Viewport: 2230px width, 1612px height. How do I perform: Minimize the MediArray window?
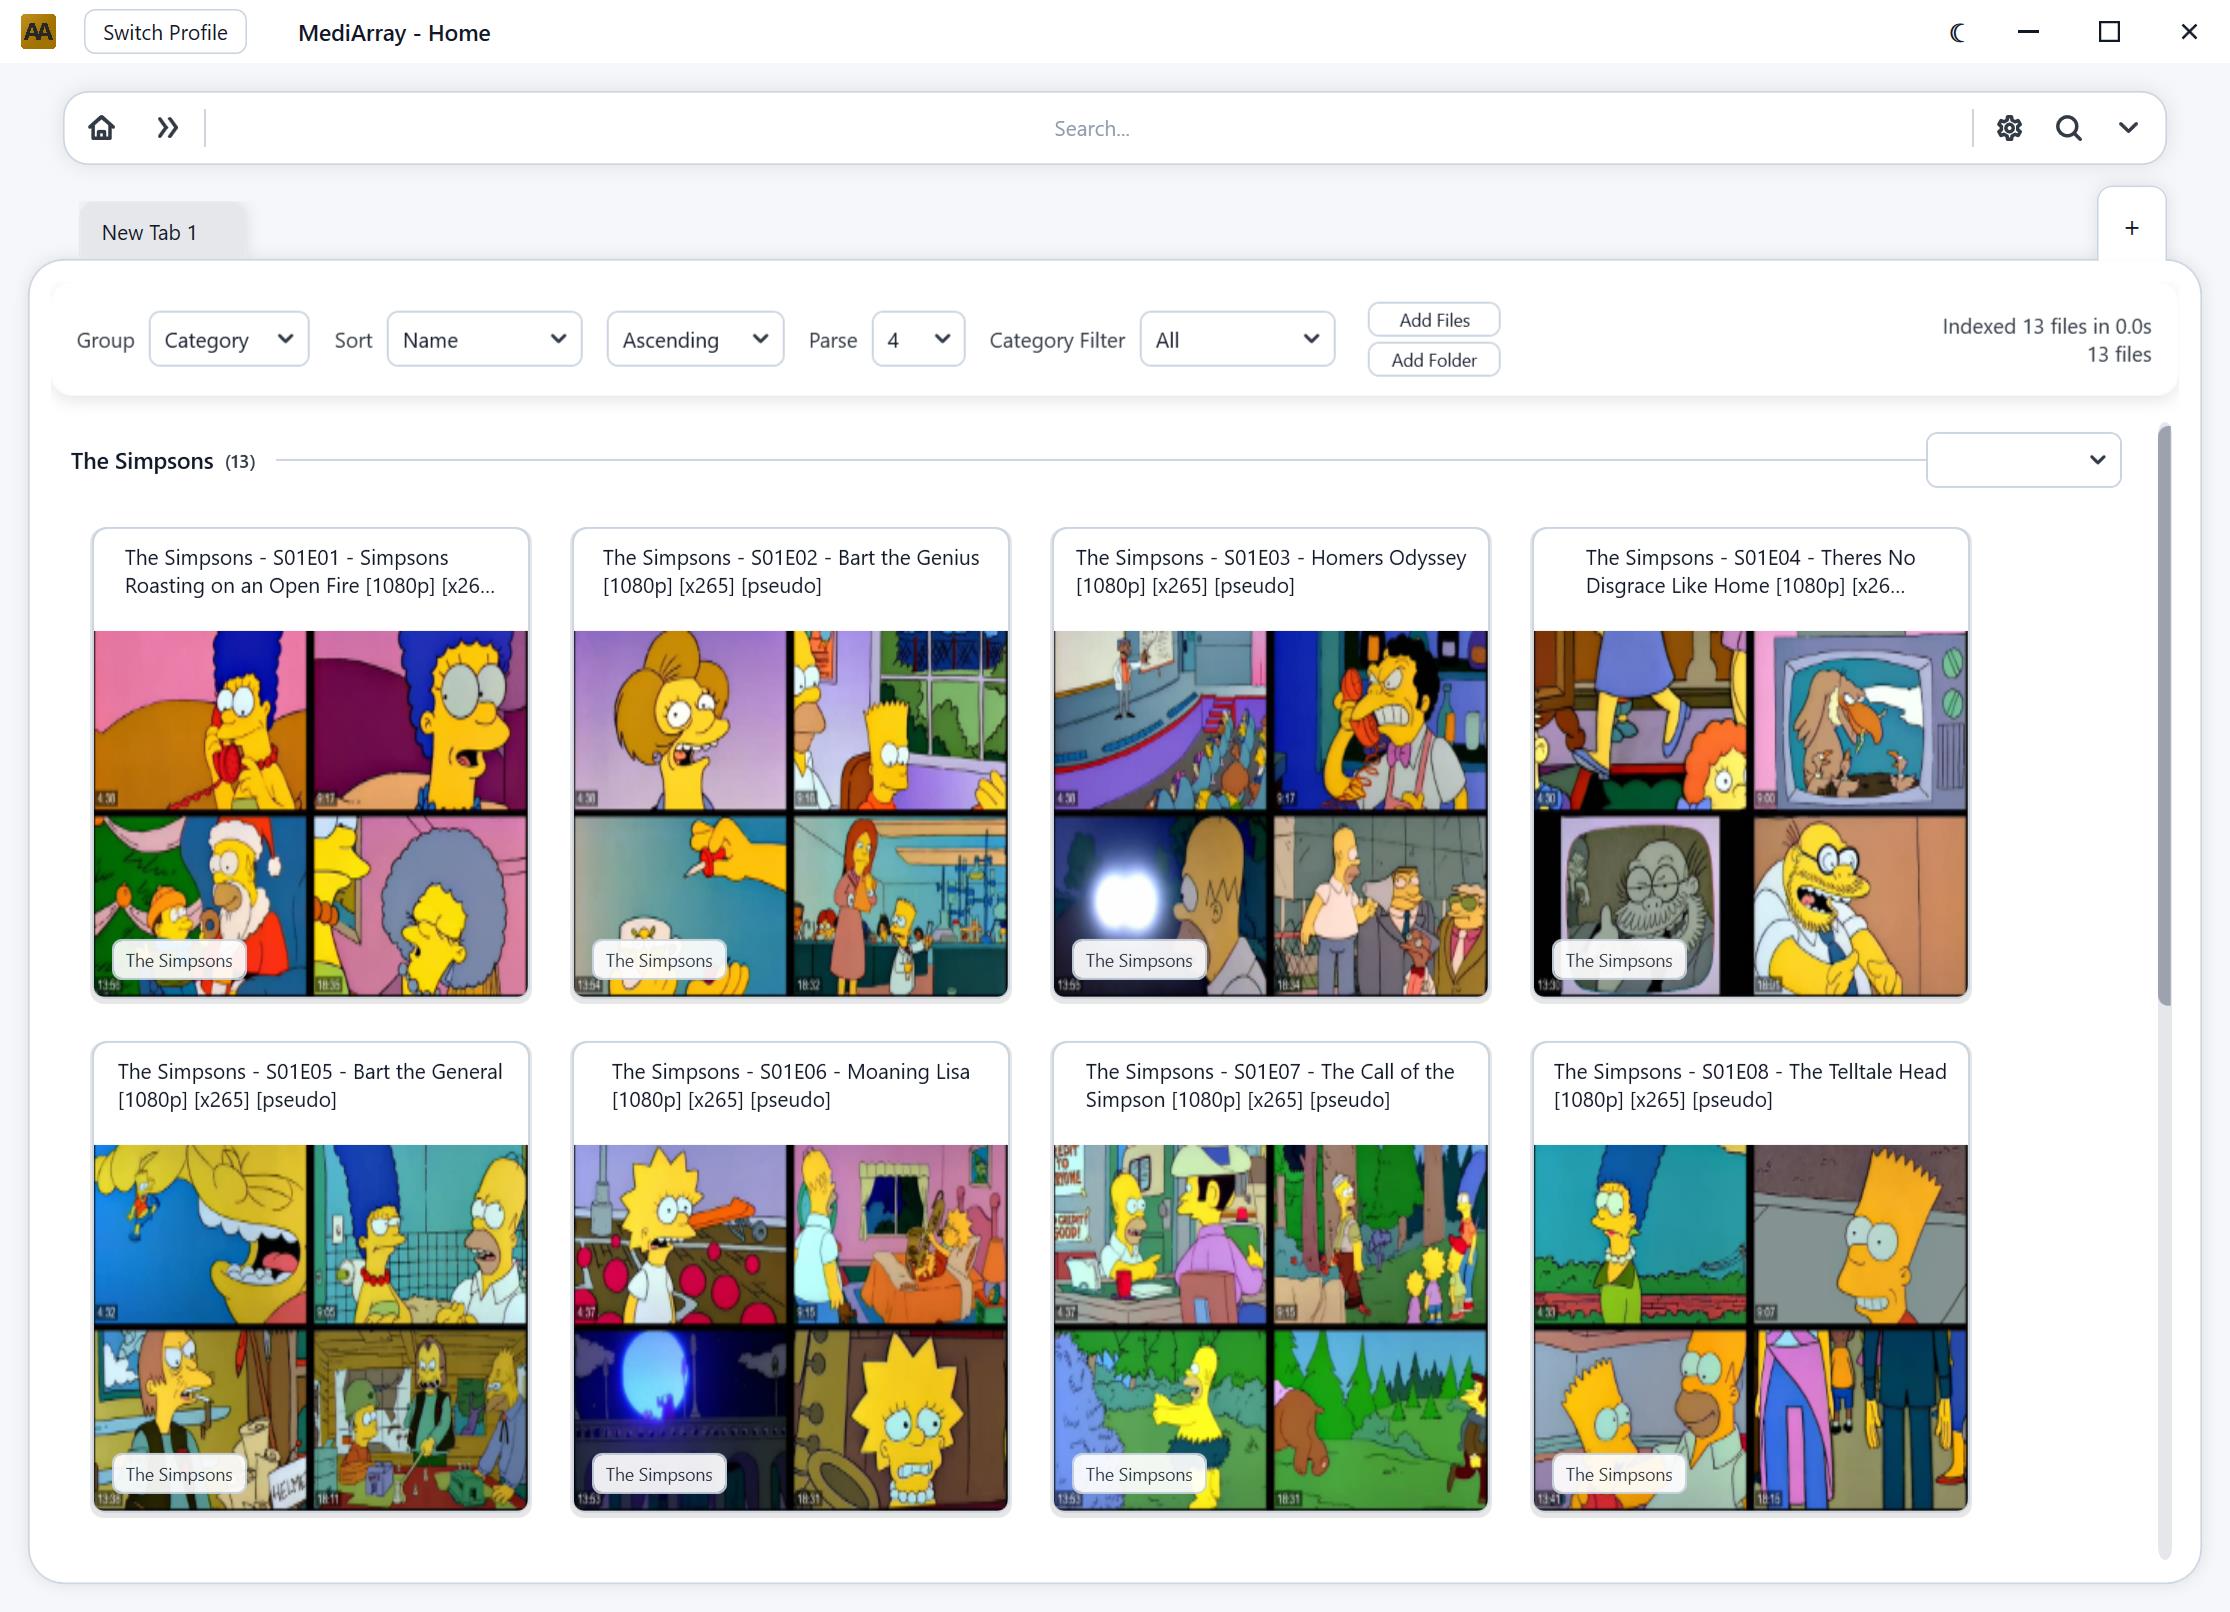click(x=2028, y=32)
